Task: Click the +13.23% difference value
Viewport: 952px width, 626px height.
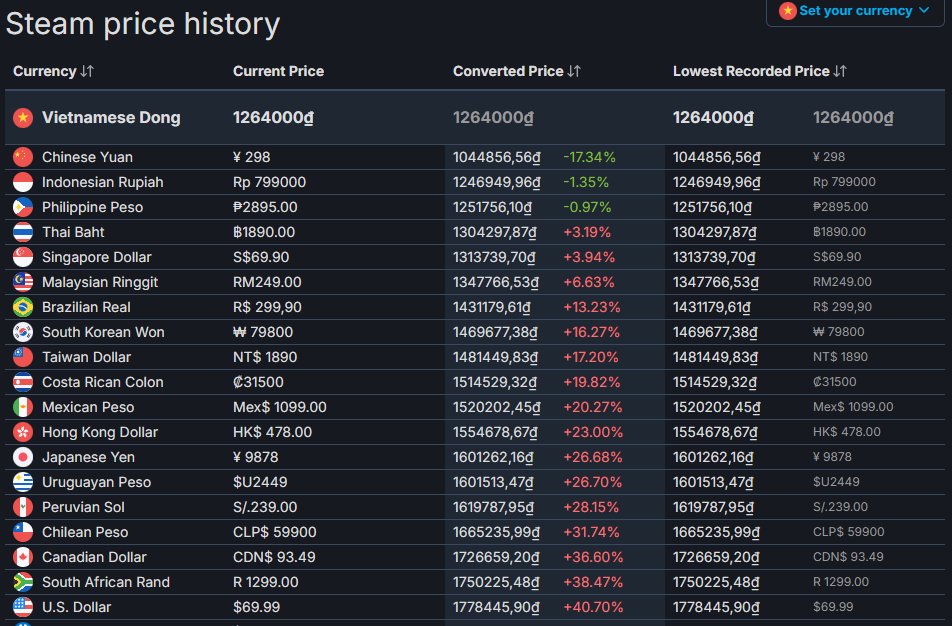Action: tap(591, 307)
